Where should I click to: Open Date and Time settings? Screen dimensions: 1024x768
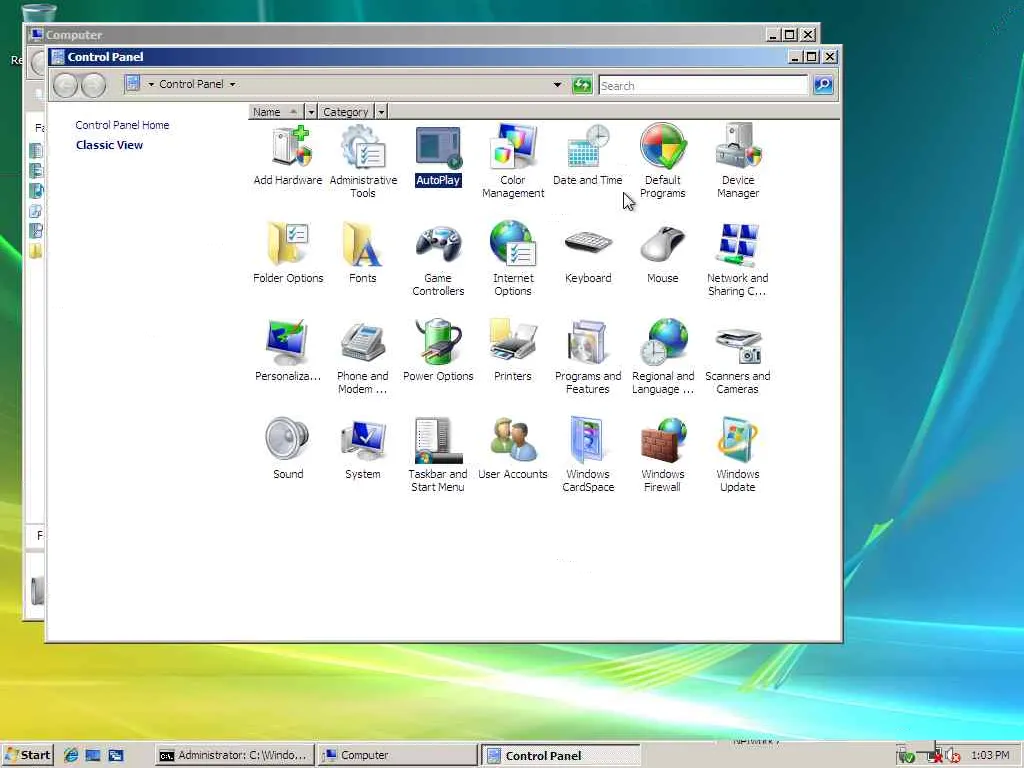point(588,155)
